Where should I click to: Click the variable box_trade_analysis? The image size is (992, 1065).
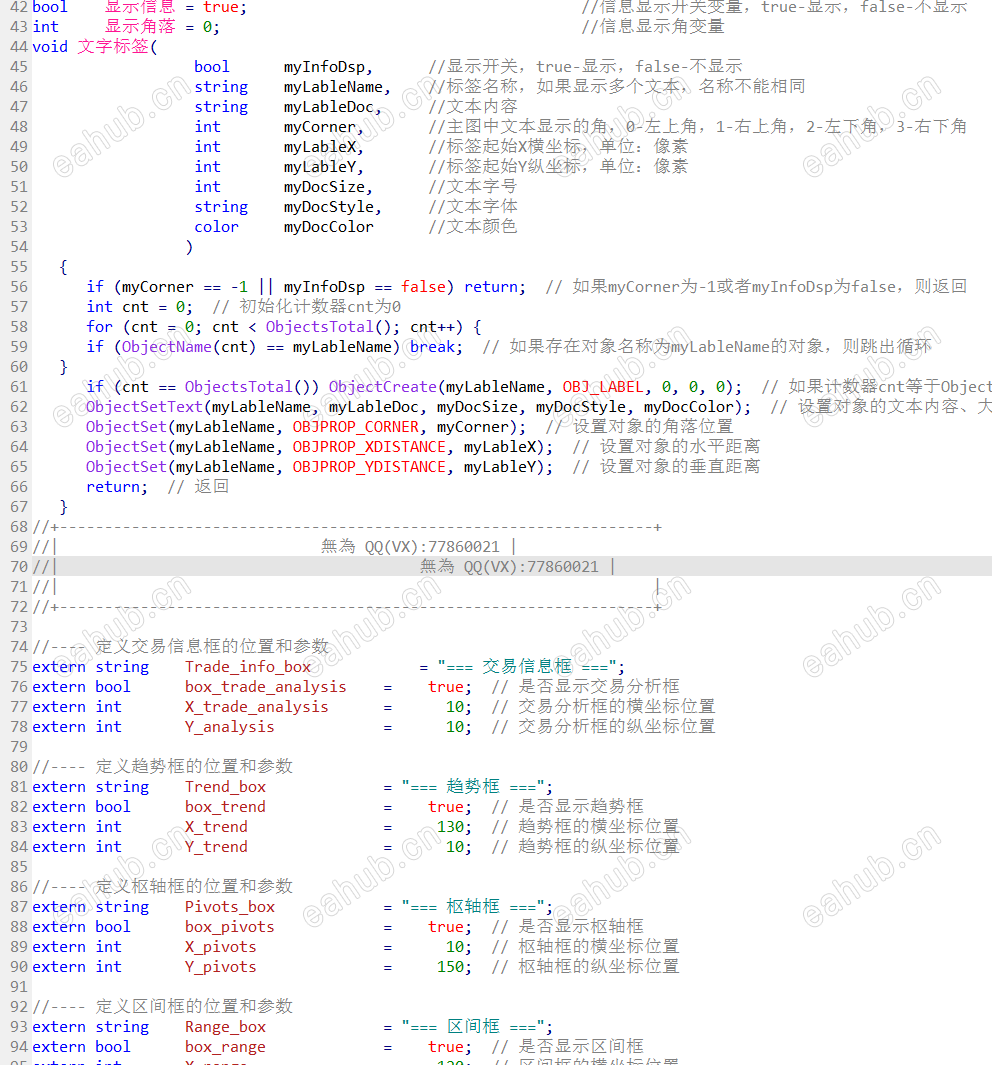click(x=265, y=687)
